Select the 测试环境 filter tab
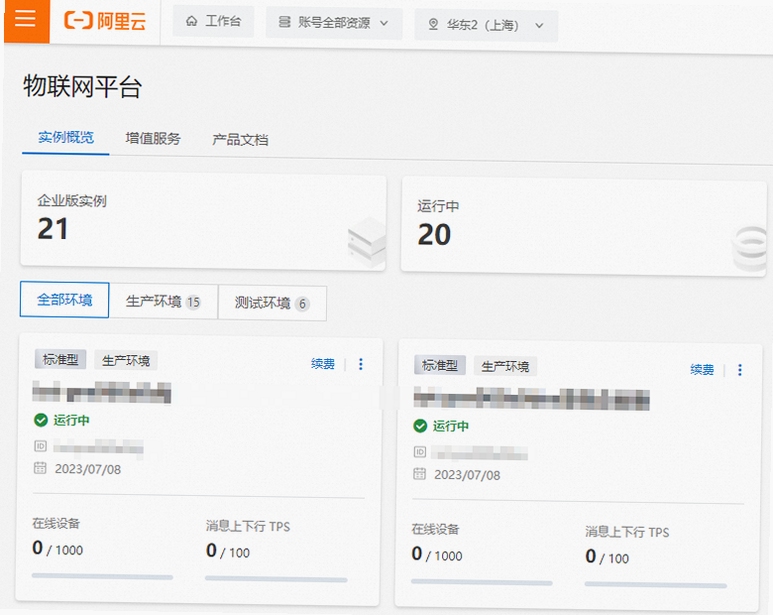The width and height of the screenshot is (773, 615). pyautogui.click(x=272, y=303)
